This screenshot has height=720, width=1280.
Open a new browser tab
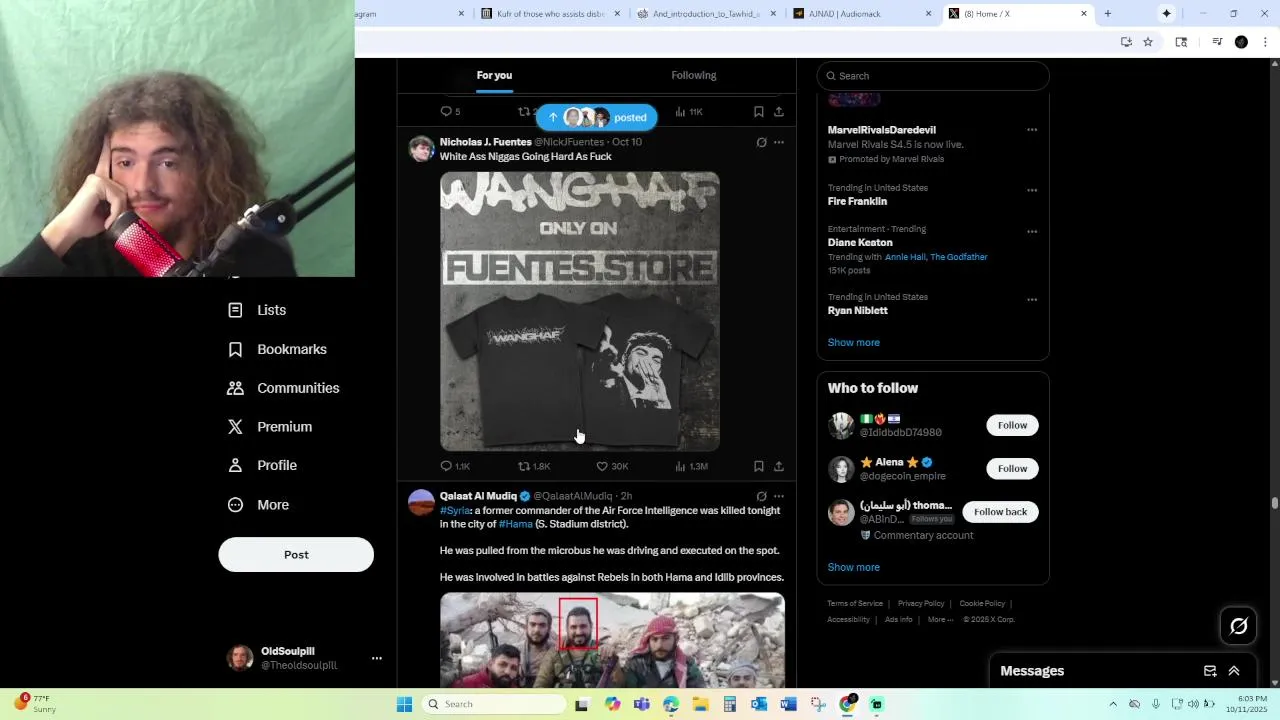tap(1107, 14)
